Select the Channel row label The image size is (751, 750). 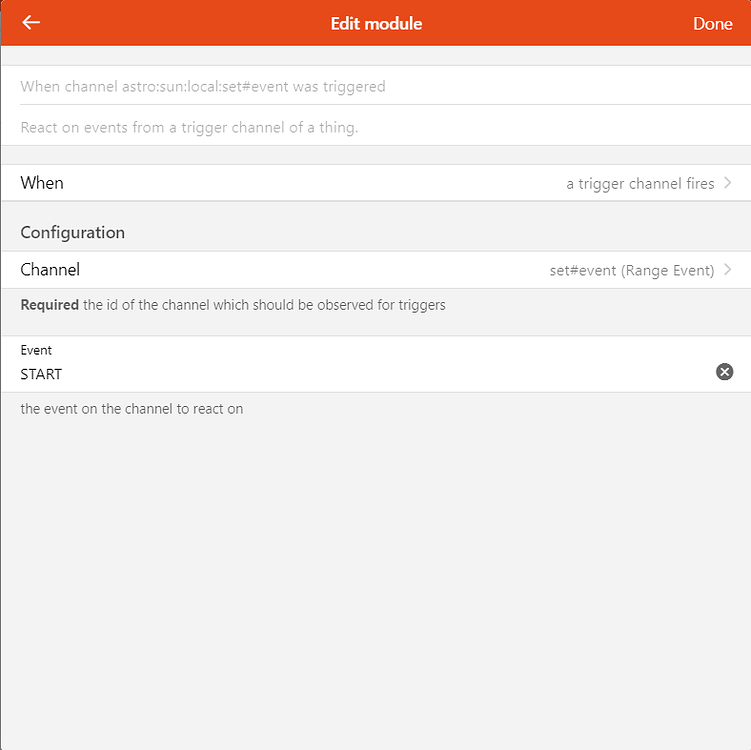50,270
